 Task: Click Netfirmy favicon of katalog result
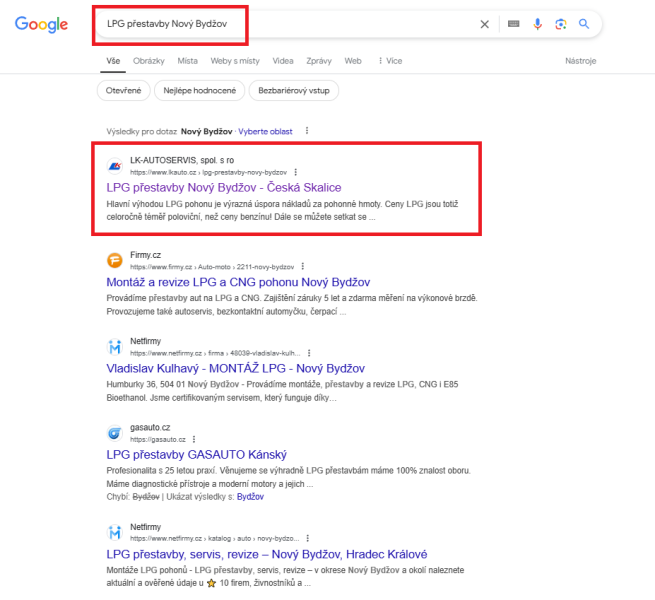(x=114, y=532)
